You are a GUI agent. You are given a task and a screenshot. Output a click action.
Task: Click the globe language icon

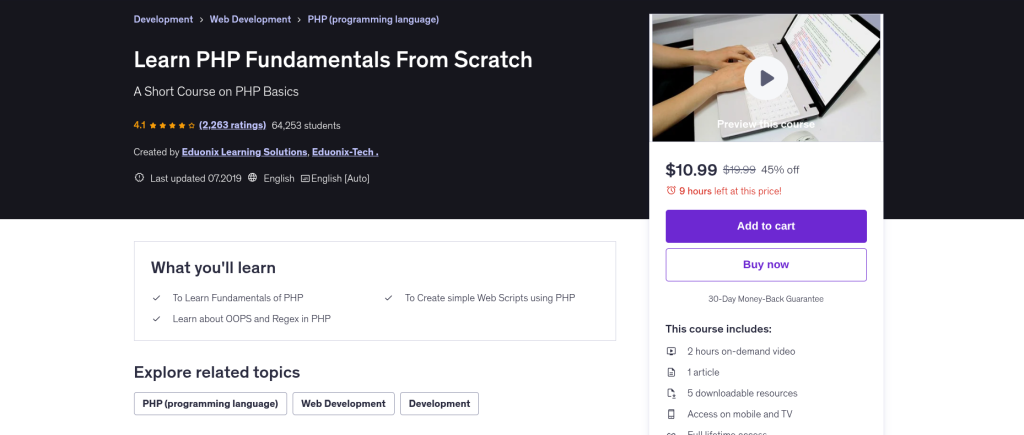tap(253, 179)
